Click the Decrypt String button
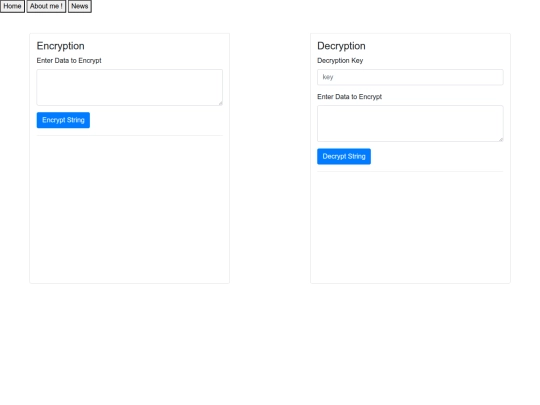The image size is (540, 405). point(344,156)
